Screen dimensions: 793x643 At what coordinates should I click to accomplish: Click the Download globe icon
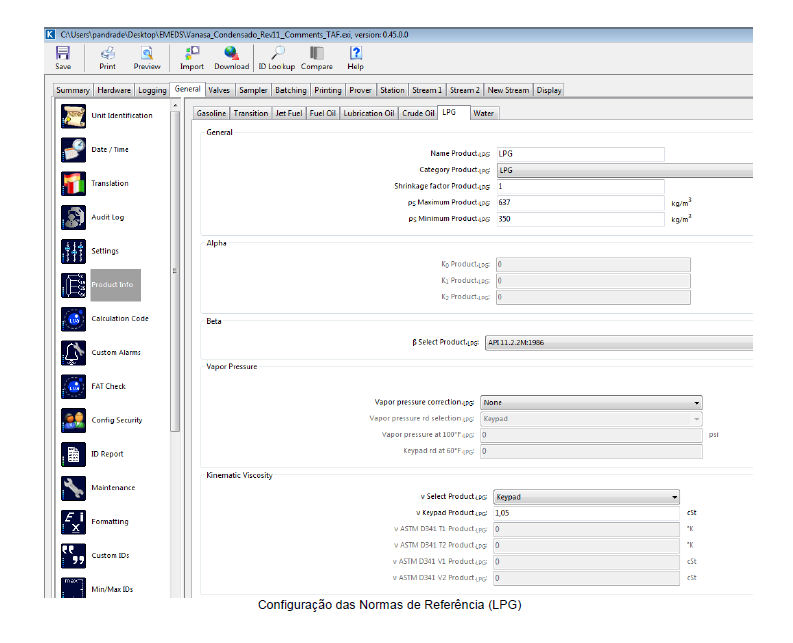231,53
